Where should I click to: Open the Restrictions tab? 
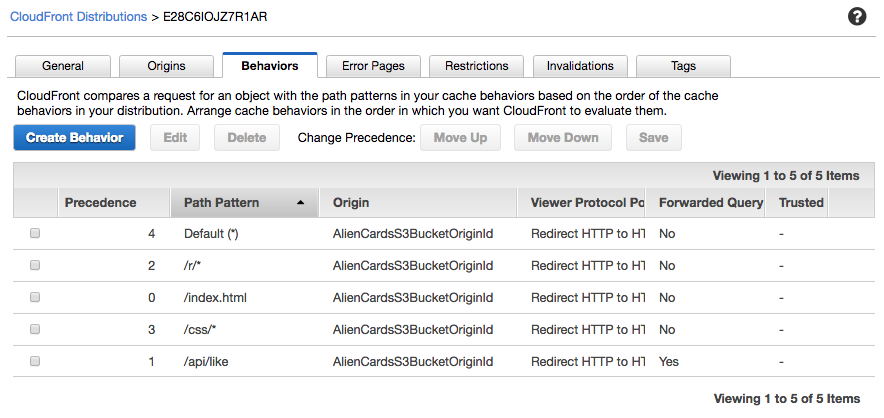click(x=476, y=66)
